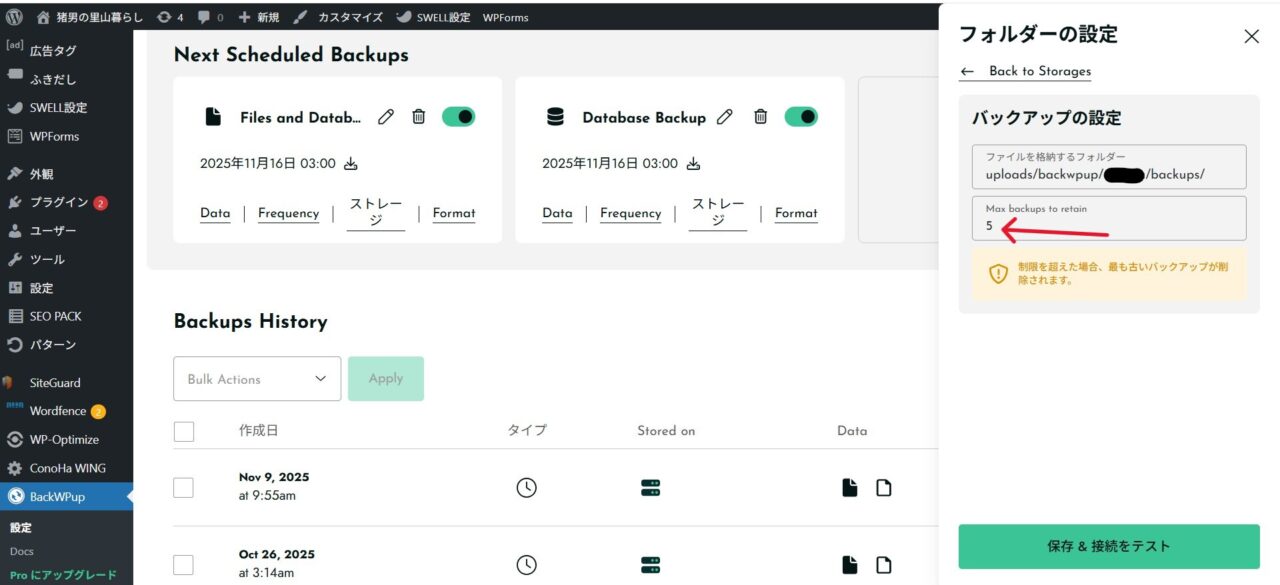The width and height of the screenshot is (1280, 585).
Task: Click download icon under Files and Database date
Action: (x=350, y=164)
